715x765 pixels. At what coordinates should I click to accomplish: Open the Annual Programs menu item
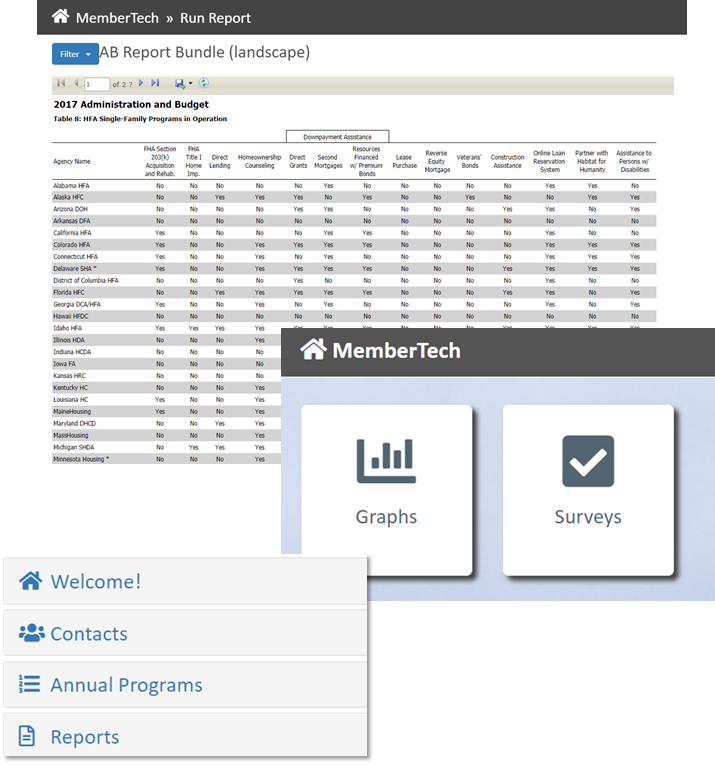pos(185,685)
